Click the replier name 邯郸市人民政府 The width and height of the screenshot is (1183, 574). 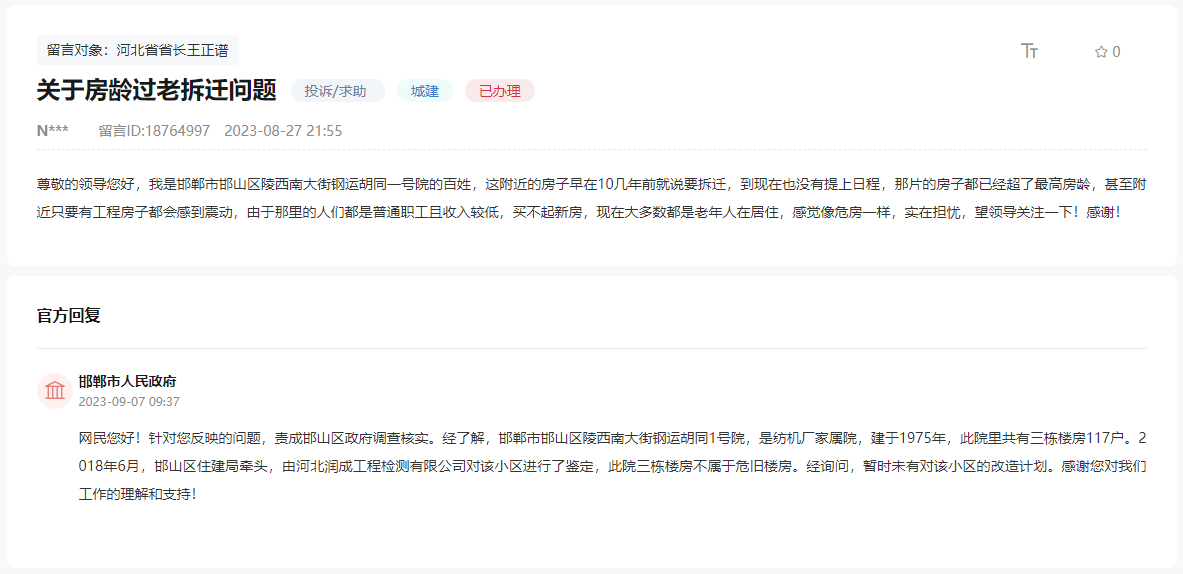[128, 382]
